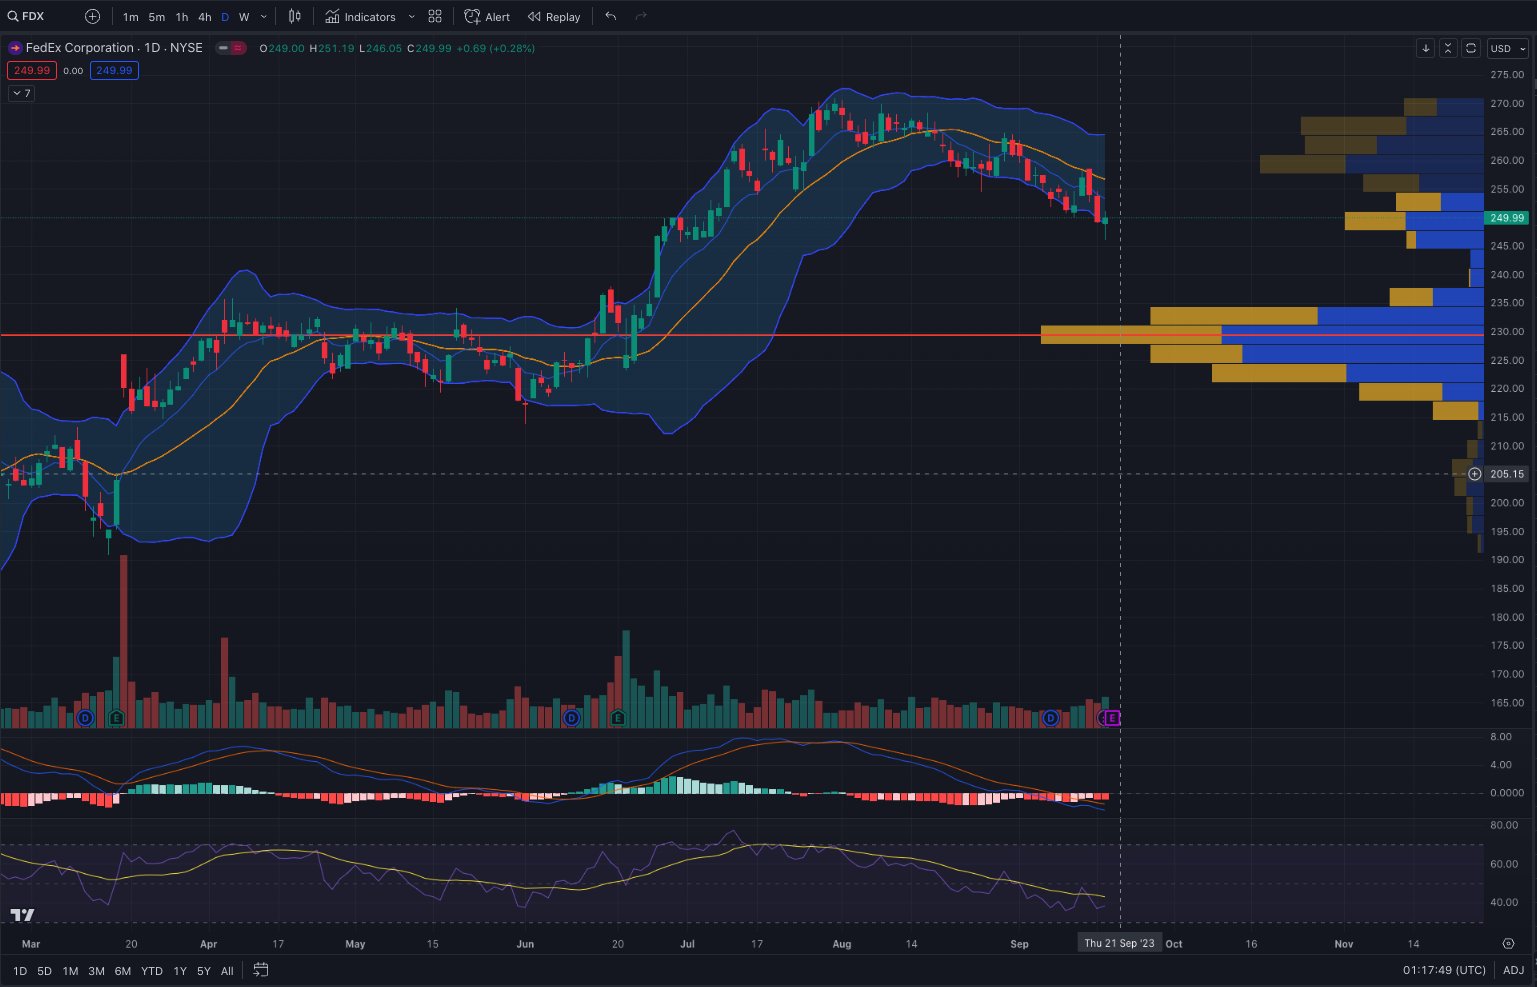Click the 249.99 current price label
1537x987 pixels.
(1507, 218)
